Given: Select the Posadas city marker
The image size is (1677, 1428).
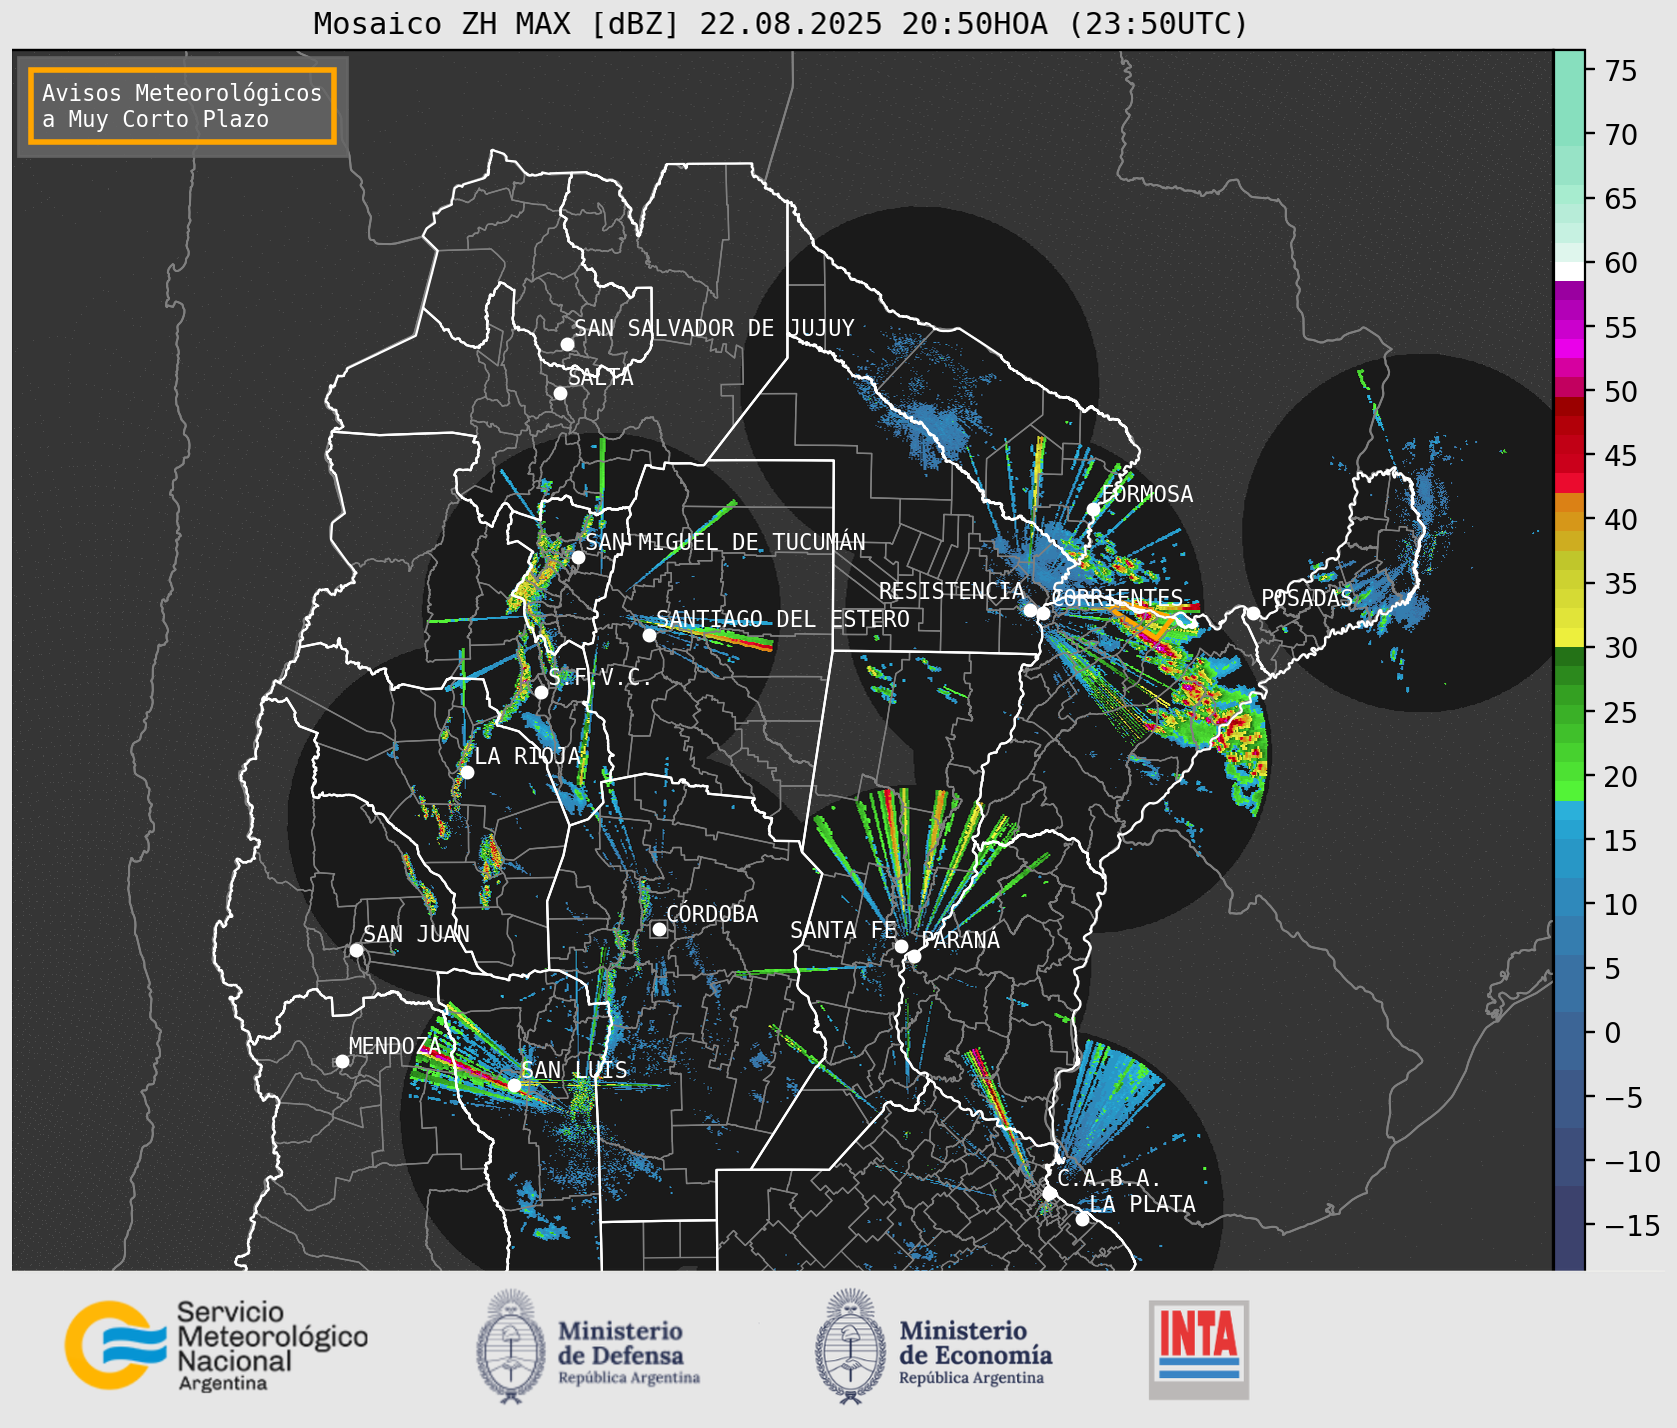Looking at the screenshot, I should click(x=1253, y=613).
